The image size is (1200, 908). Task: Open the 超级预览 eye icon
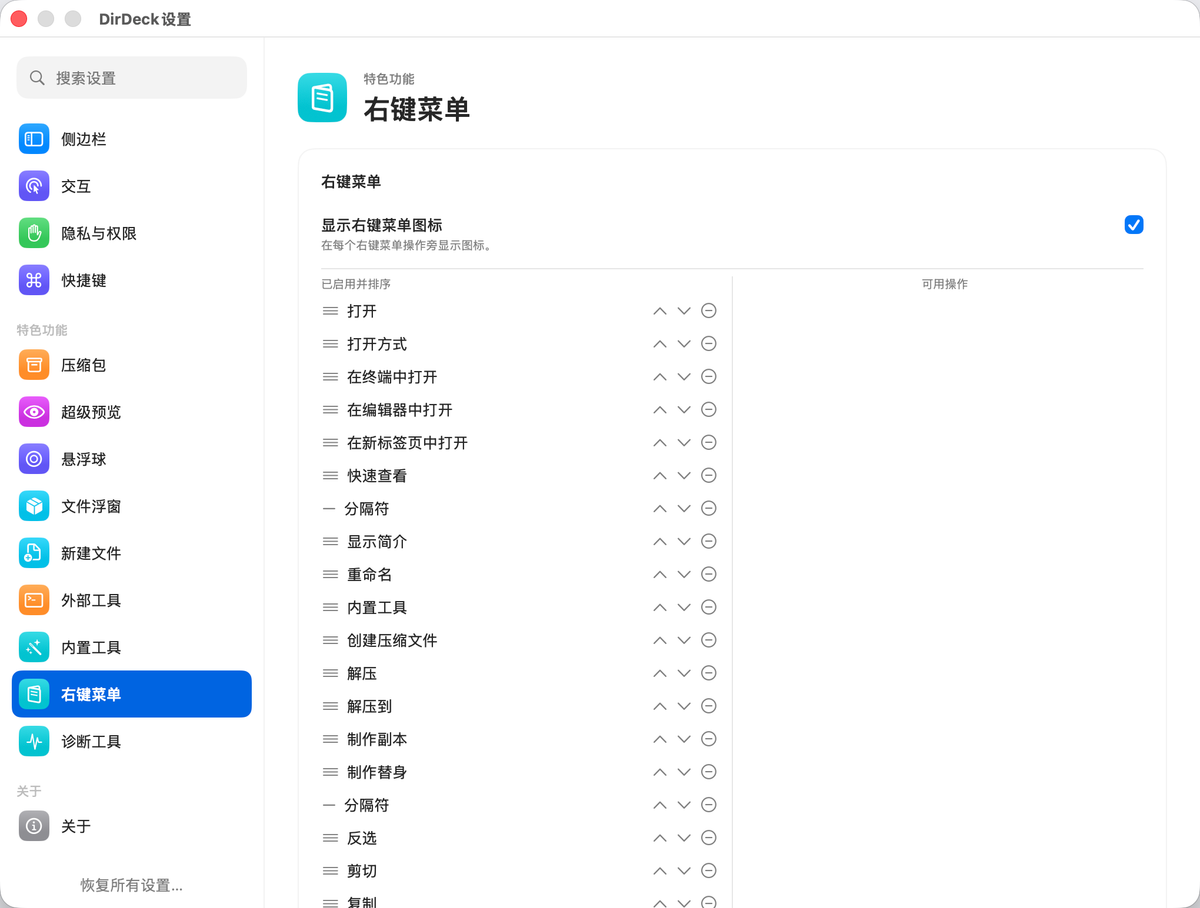pos(34,412)
